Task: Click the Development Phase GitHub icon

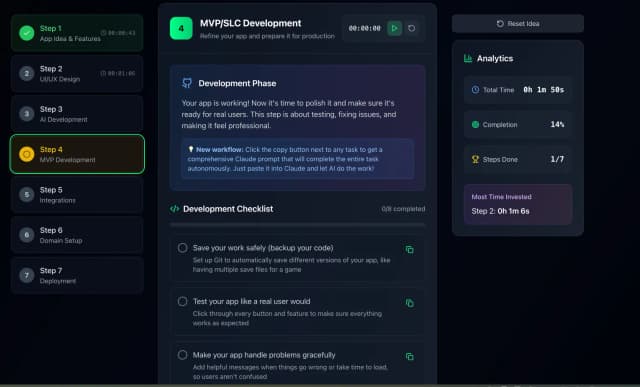Action: coord(187,83)
